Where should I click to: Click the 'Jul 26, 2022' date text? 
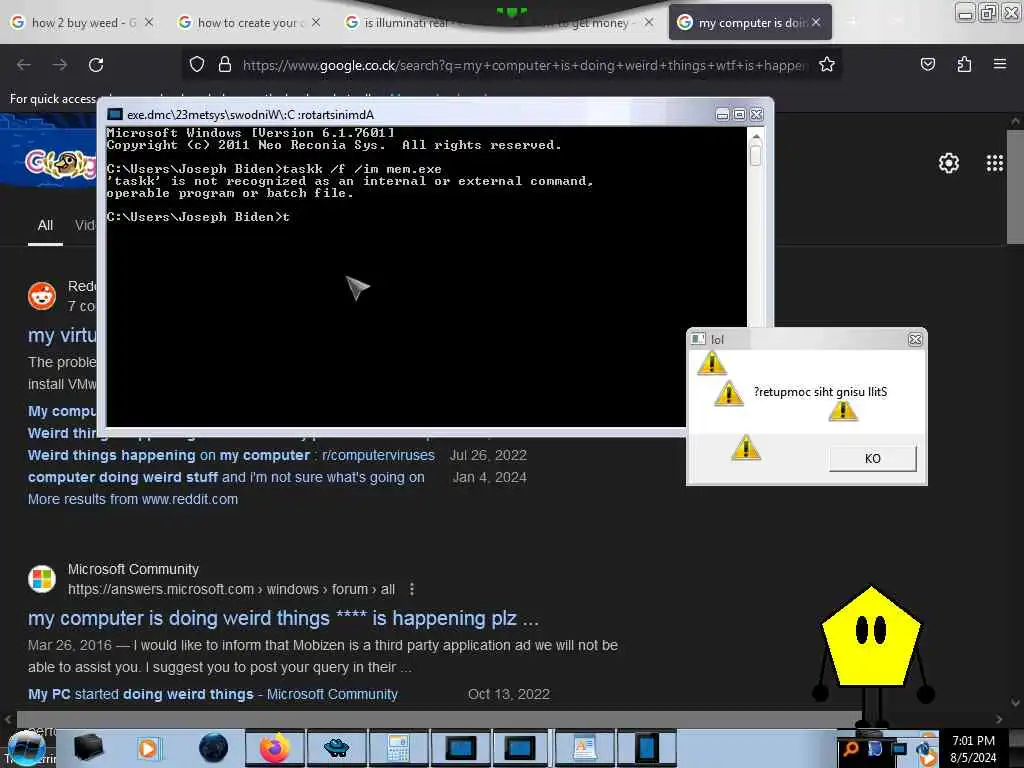click(488, 455)
